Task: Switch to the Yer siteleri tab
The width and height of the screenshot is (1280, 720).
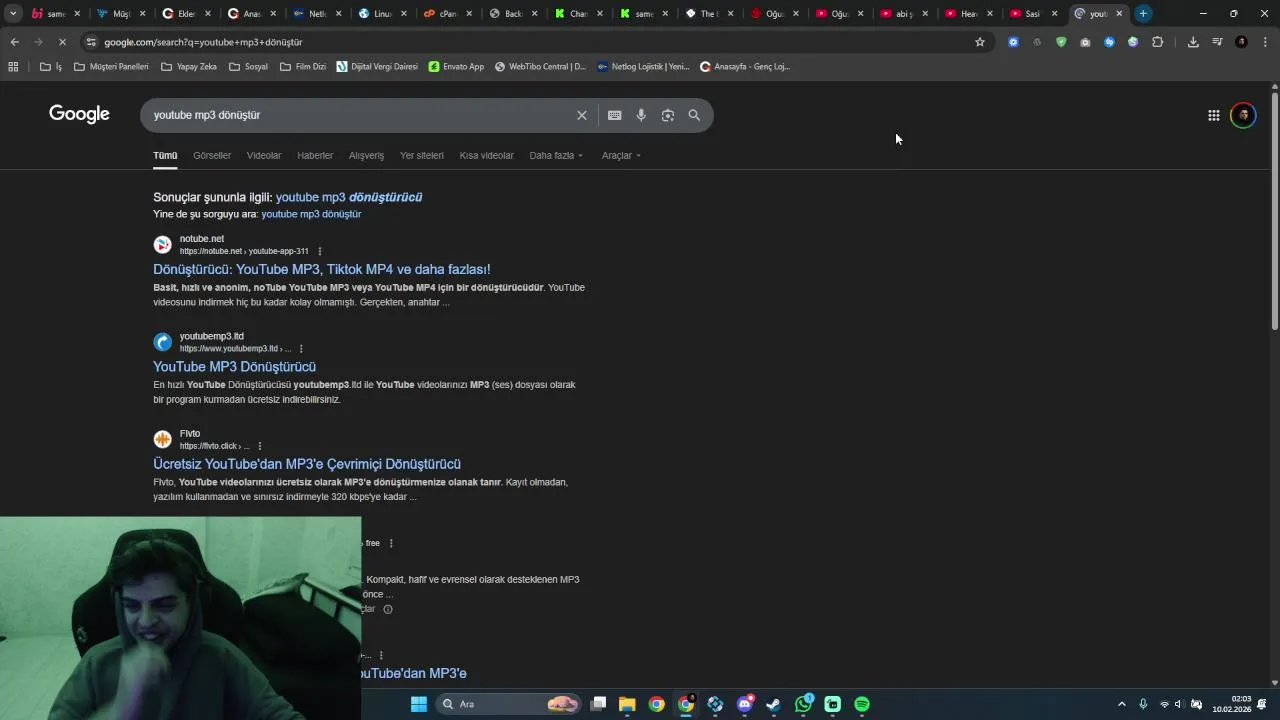Action: click(x=422, y=155)
